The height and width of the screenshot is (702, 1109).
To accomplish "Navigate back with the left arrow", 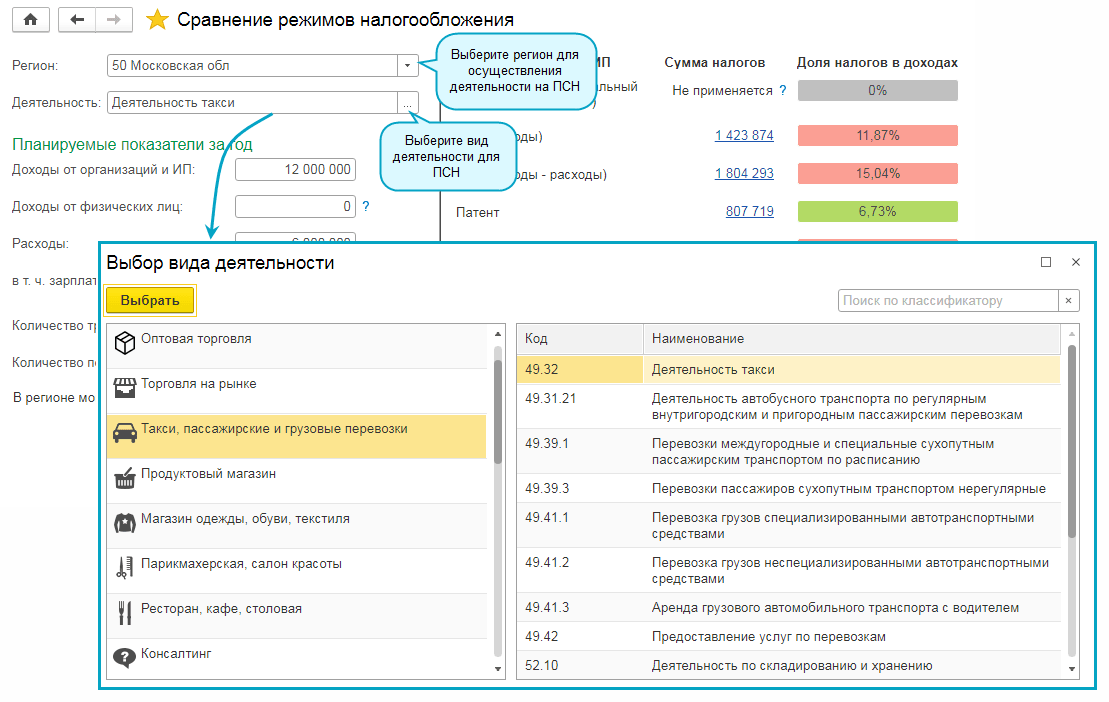I will [x=77, y=20].
